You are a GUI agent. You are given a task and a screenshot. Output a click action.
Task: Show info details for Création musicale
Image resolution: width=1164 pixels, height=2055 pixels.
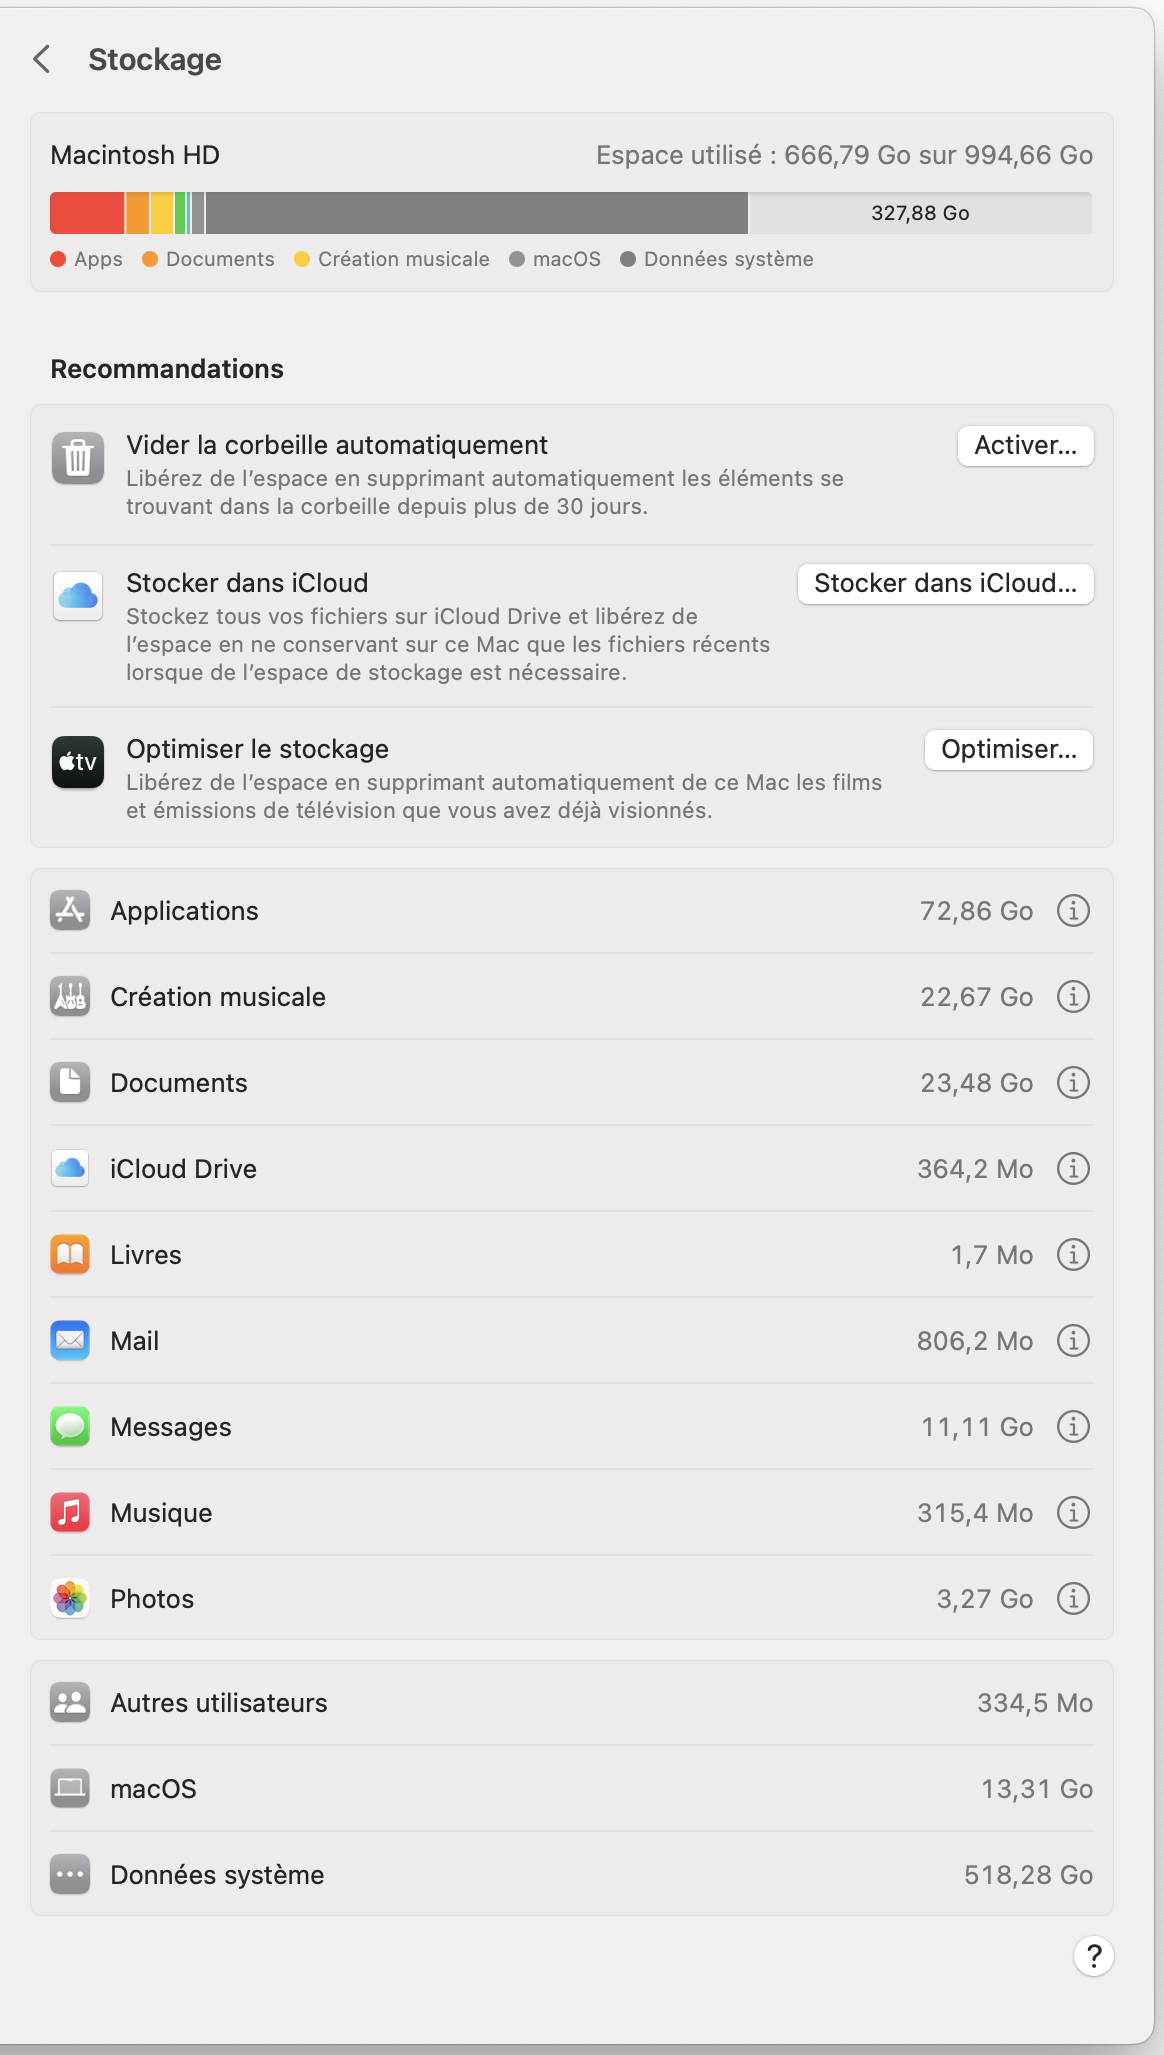pos(1073,997)
